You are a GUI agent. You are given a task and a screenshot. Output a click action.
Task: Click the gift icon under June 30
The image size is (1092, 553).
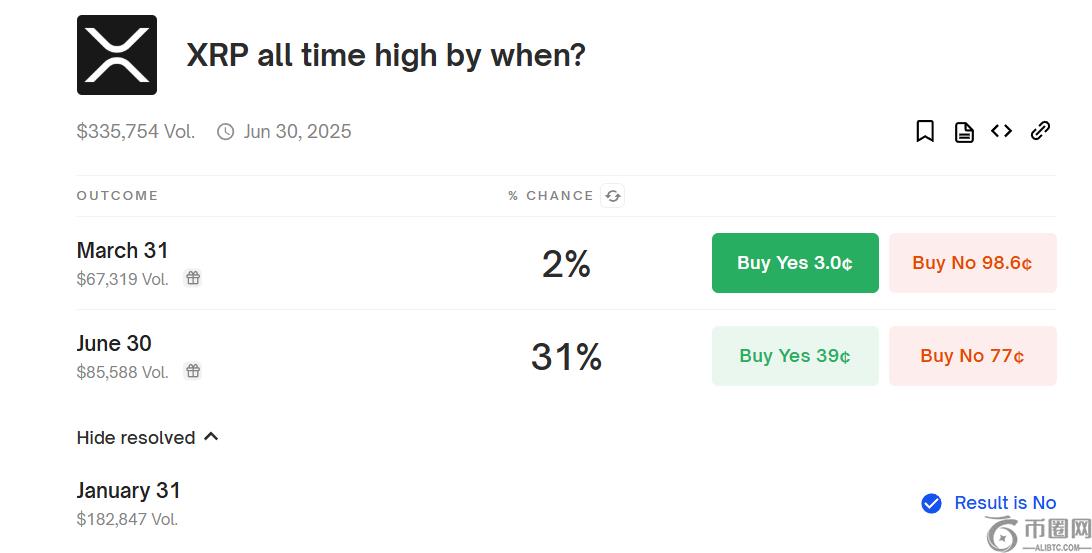coord(193,371)
